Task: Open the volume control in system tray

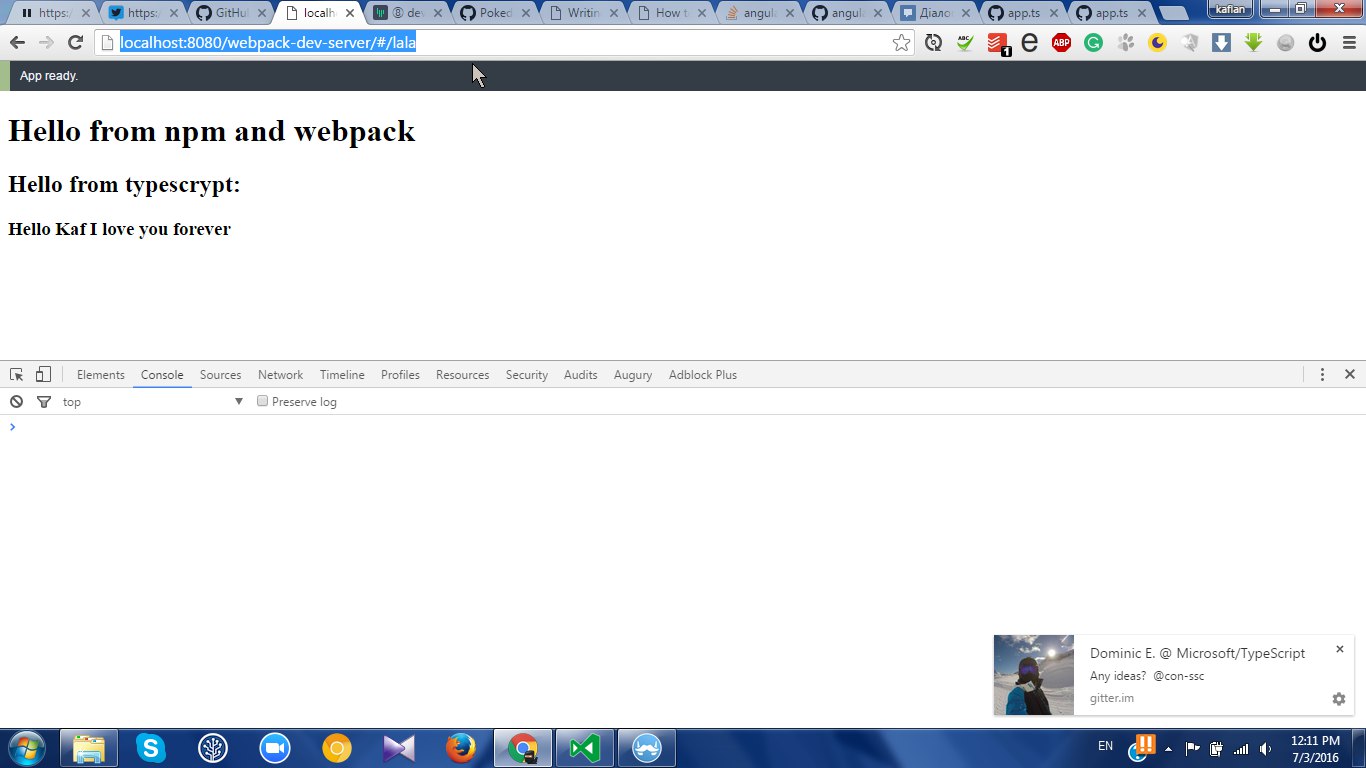Action: coord(1266,748)
